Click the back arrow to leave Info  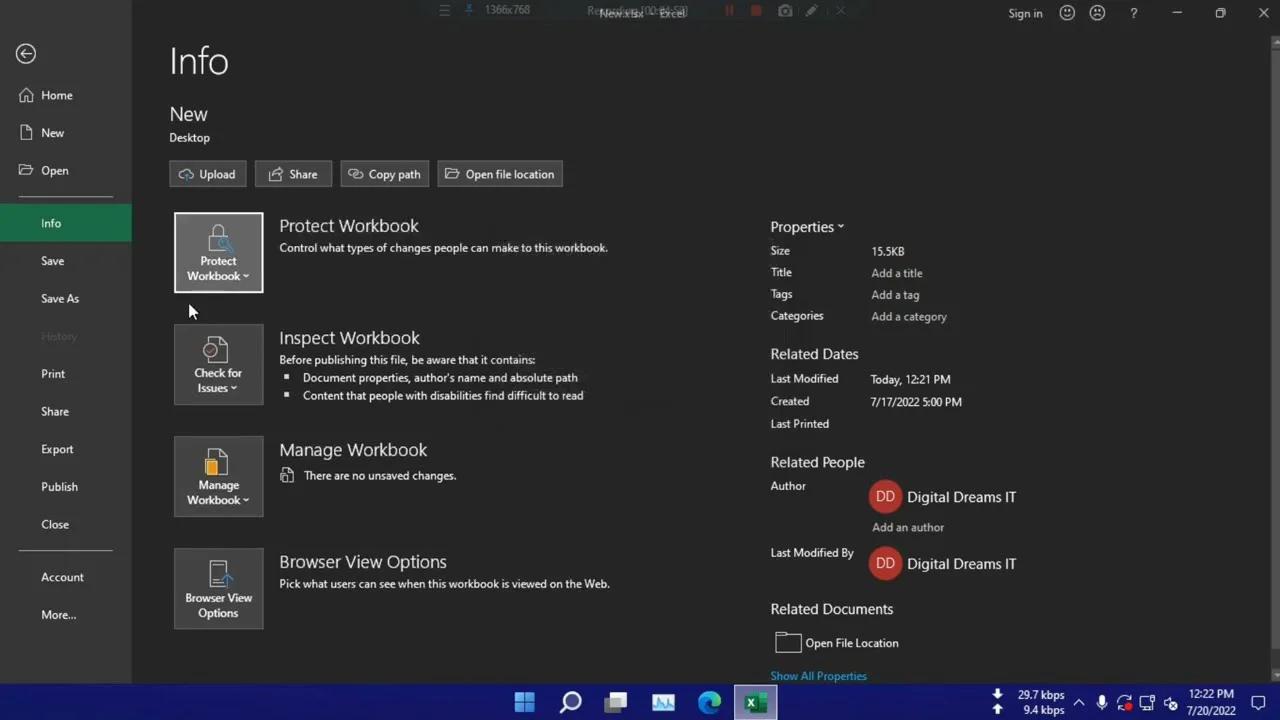(x=25, y=53)
